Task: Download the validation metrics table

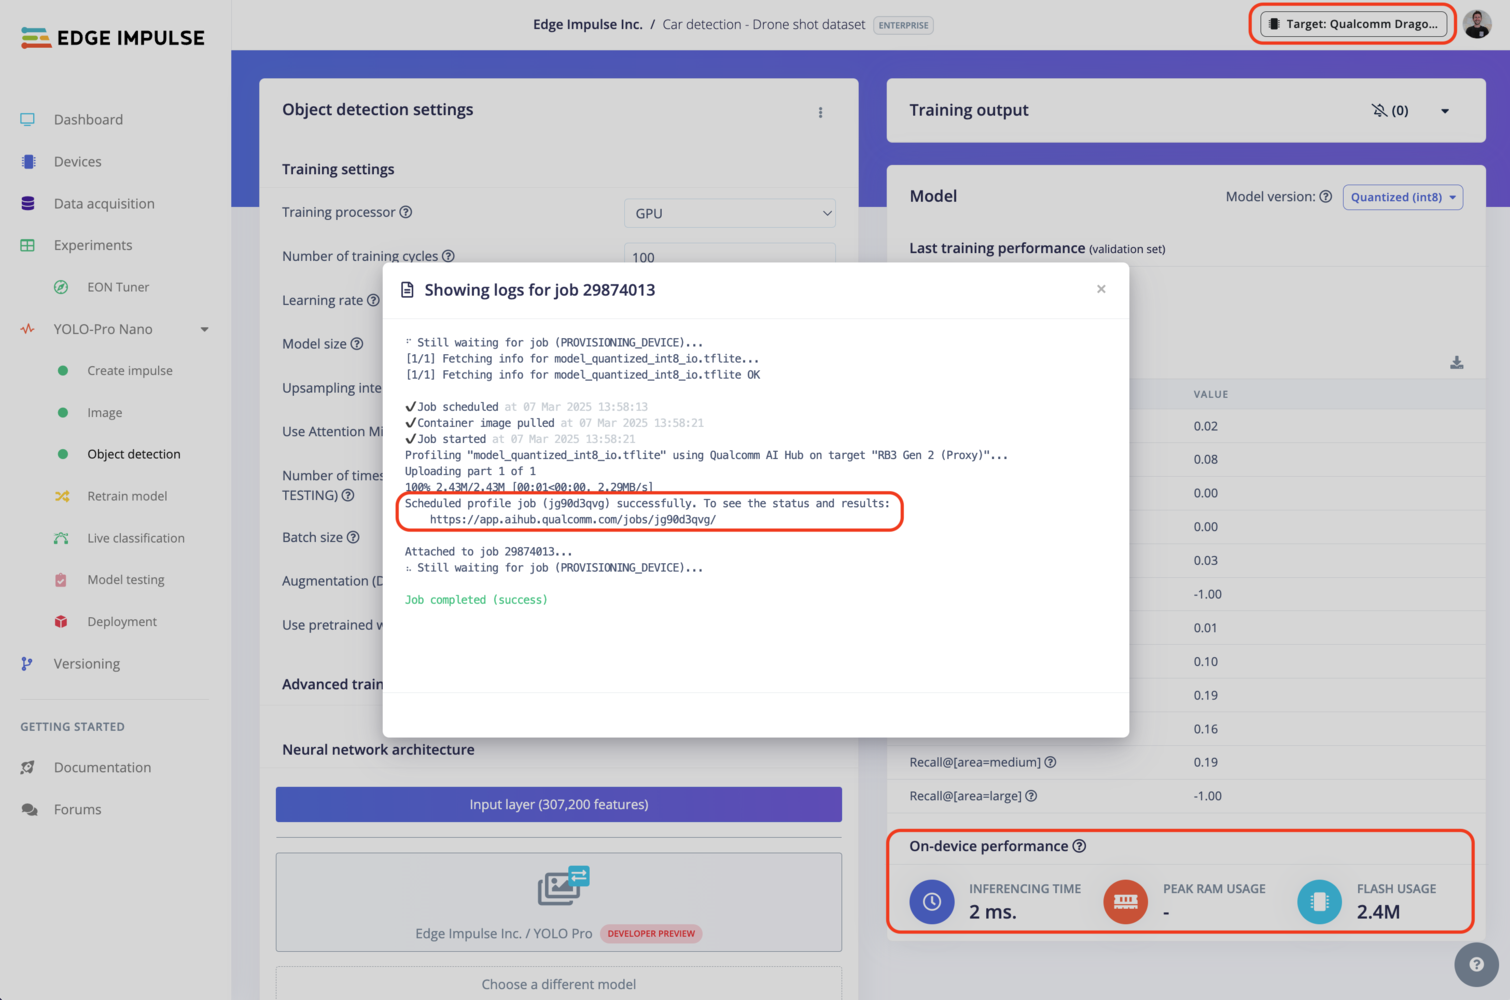Action: coord(1457,362)
